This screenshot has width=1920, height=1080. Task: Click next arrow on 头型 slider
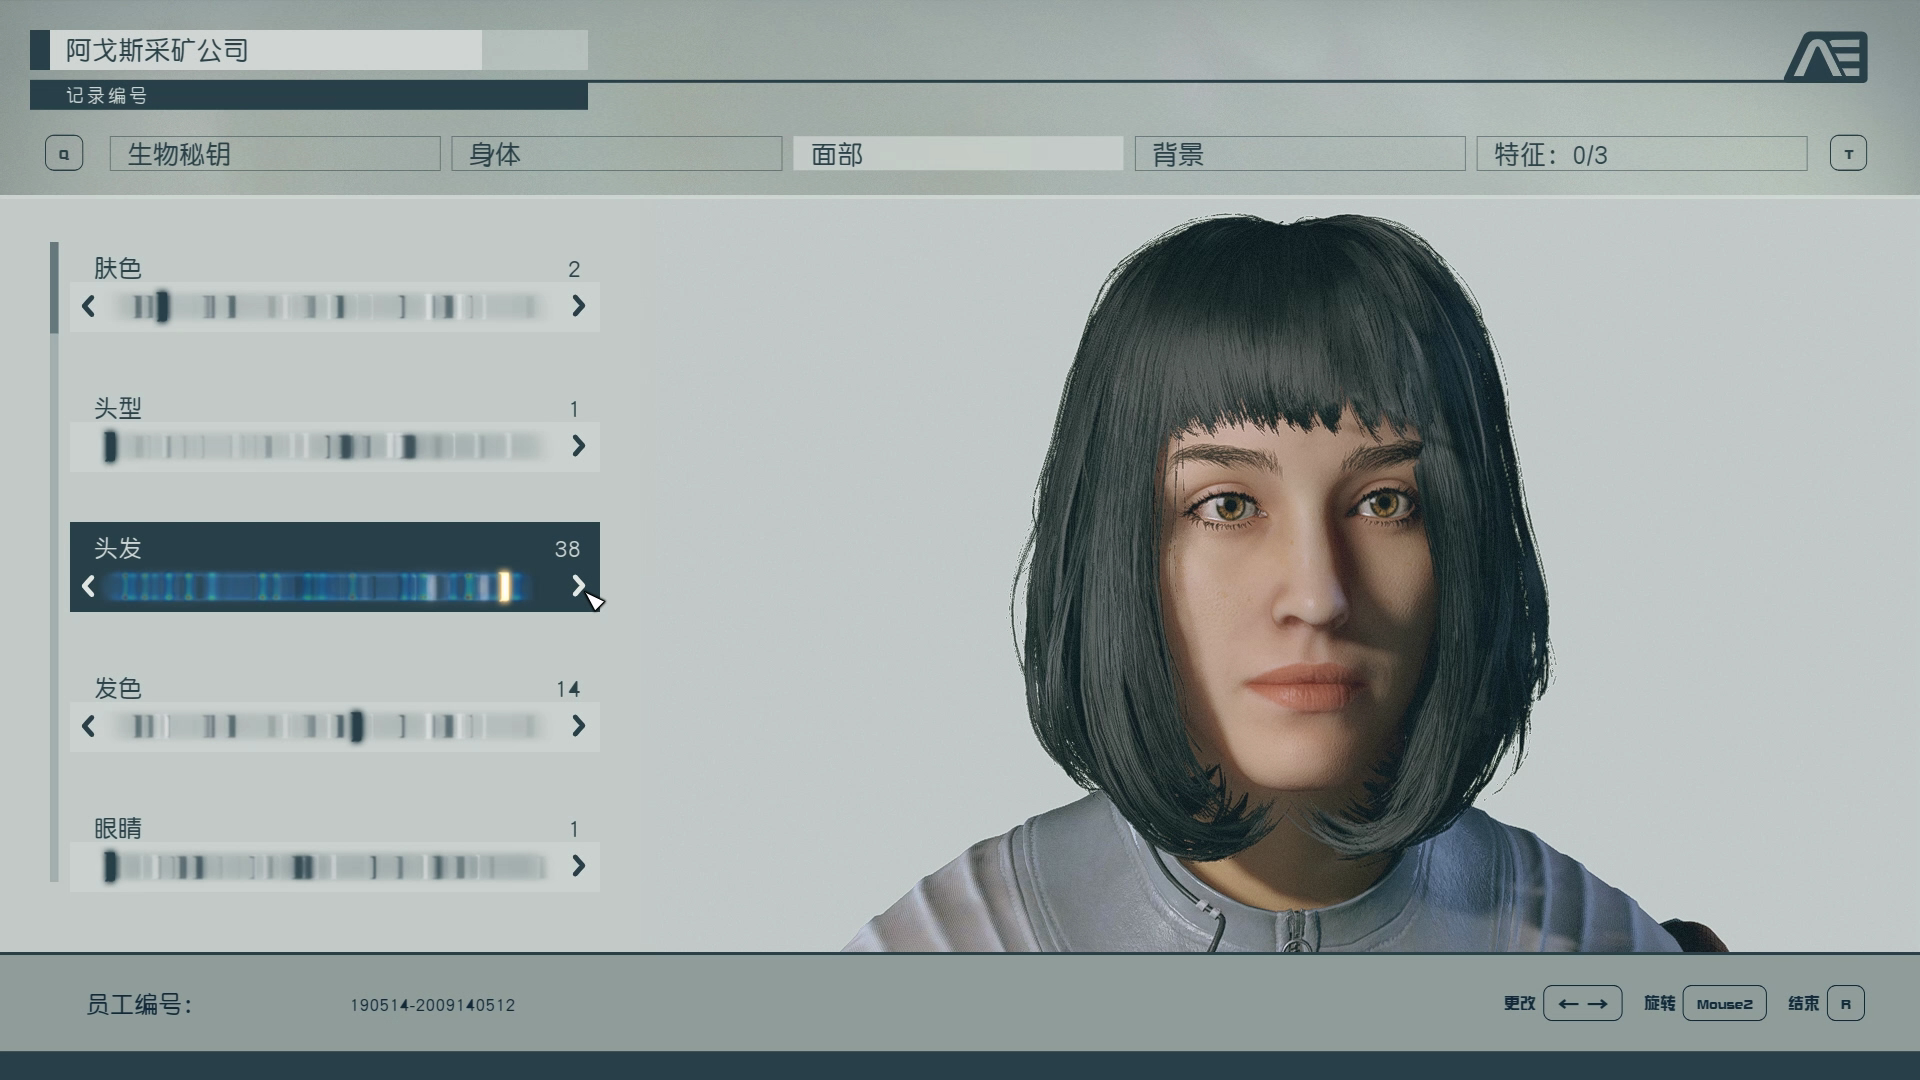click(578, 446)
